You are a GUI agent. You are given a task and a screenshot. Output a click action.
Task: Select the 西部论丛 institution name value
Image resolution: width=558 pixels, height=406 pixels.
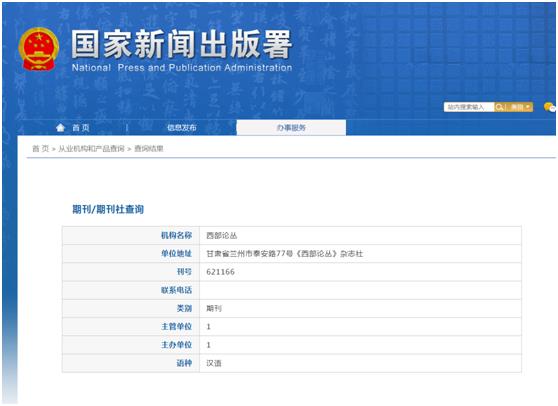tap(222, 236)
